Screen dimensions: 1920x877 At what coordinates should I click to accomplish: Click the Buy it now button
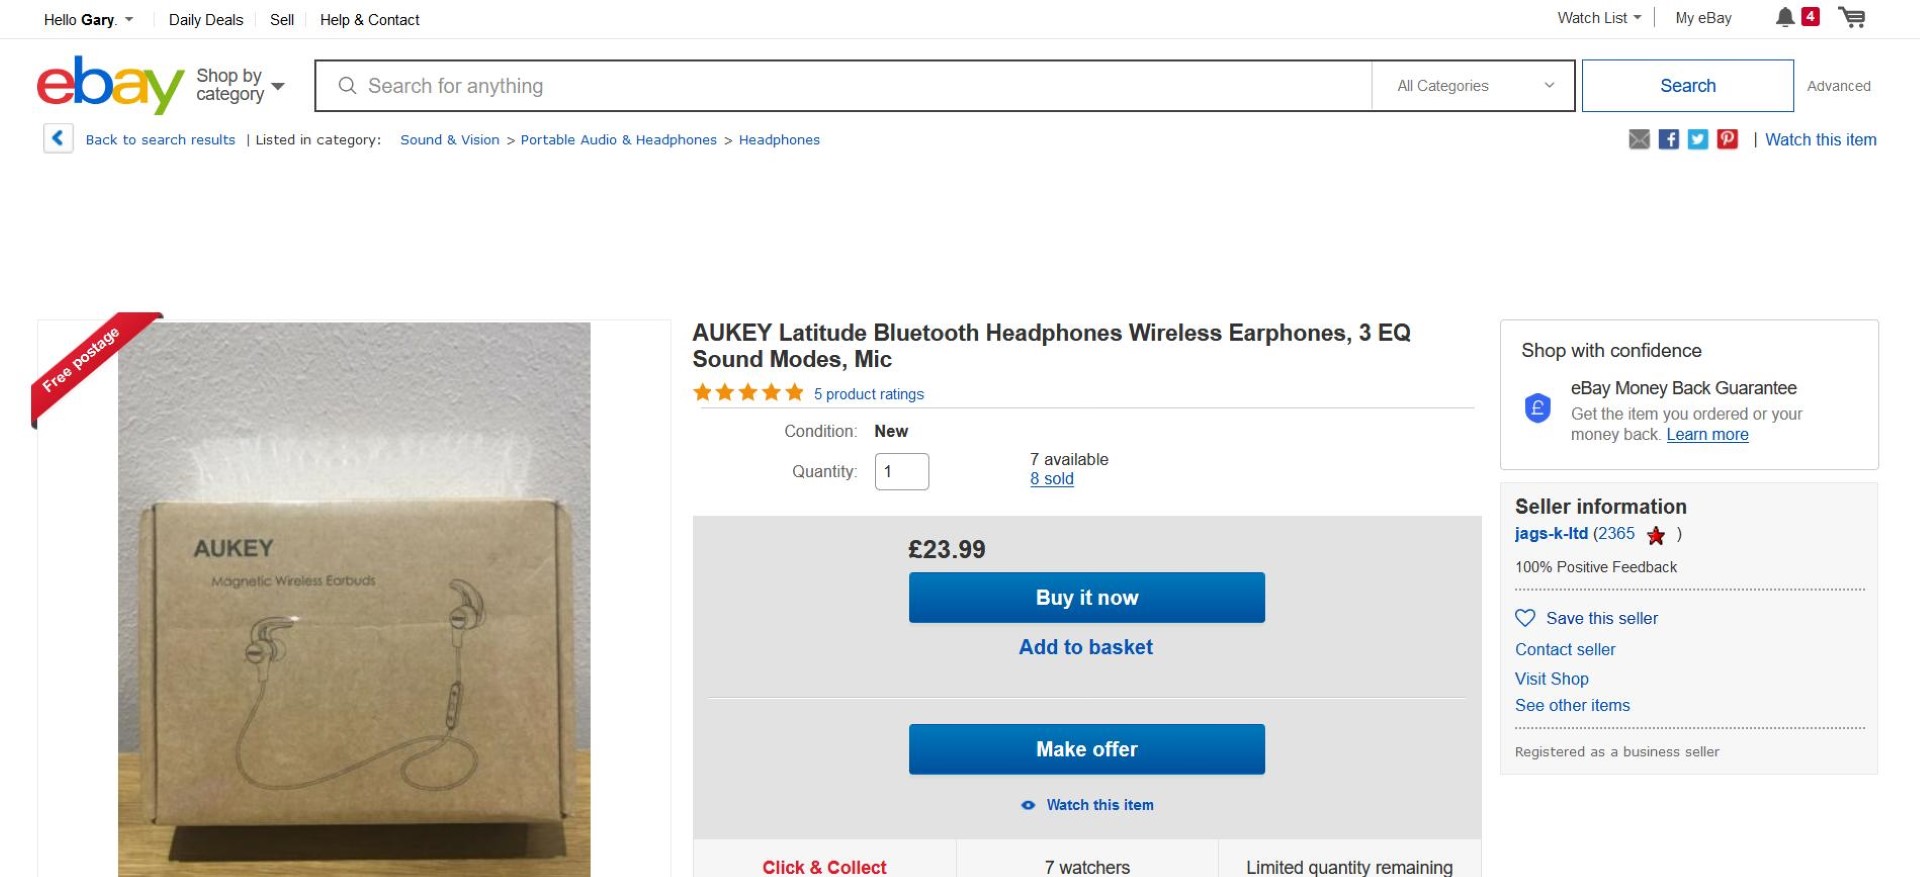(1086, 597)
